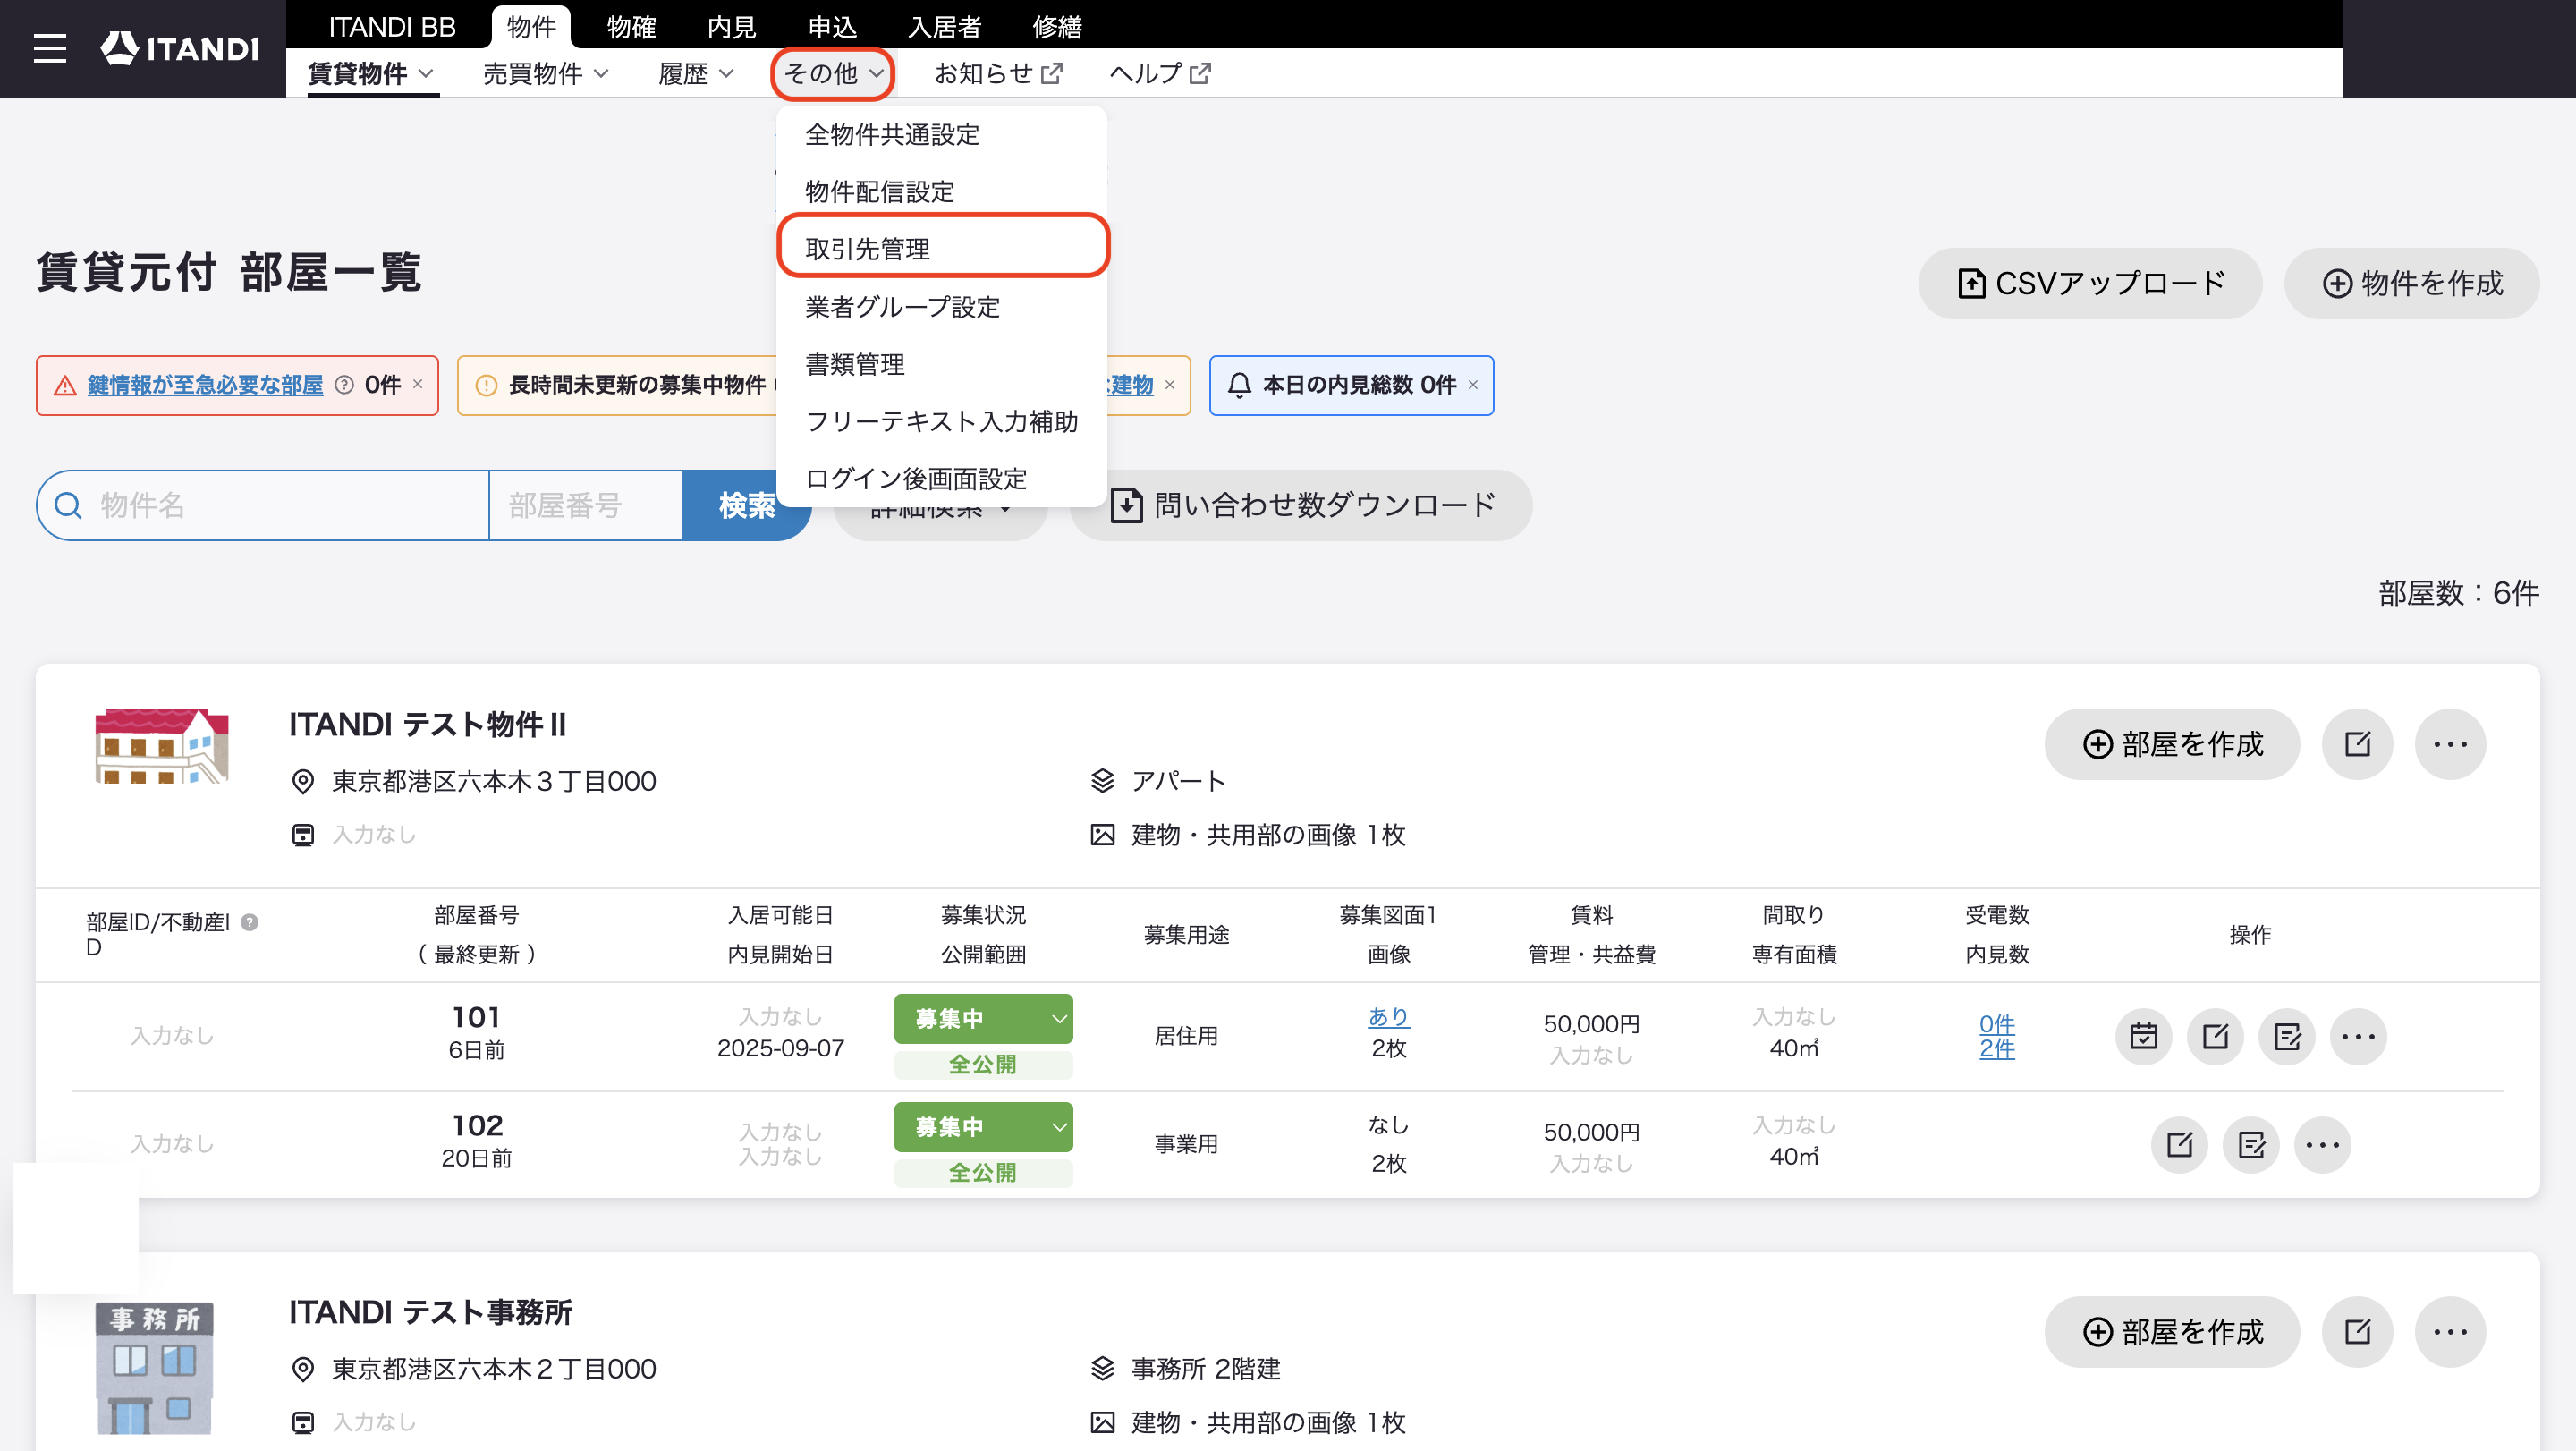
Task: Click the help icon beside 部屋ID/不動産ID
Action: click(x=250, y=922)
